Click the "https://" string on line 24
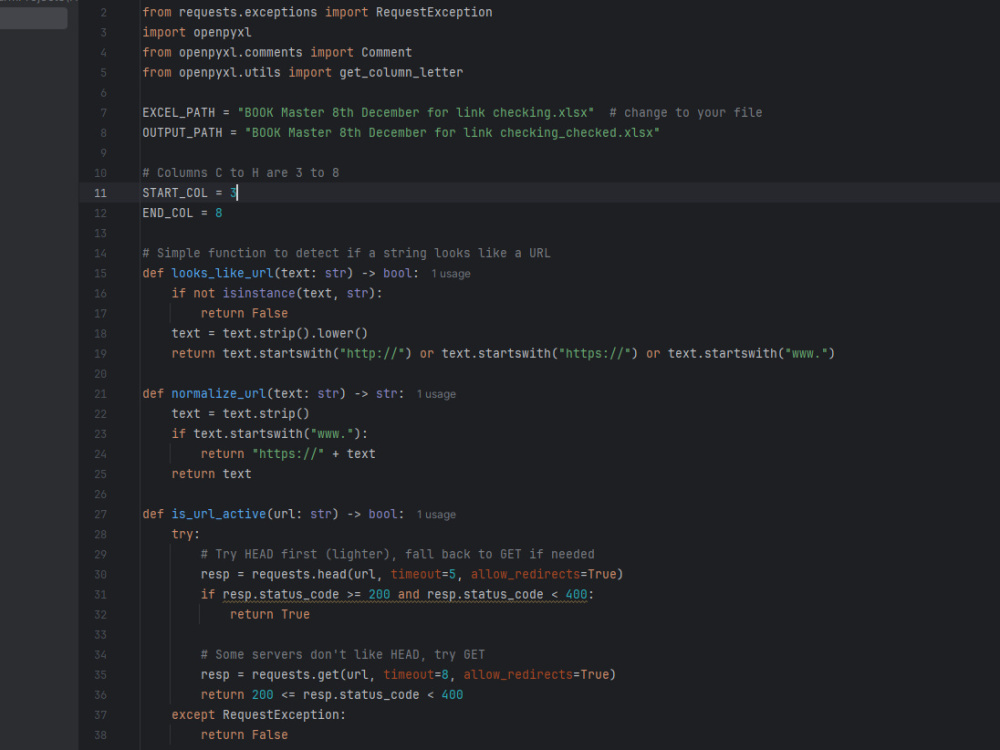The height and width of the screenshot is (750, 1000). point(288,454)
